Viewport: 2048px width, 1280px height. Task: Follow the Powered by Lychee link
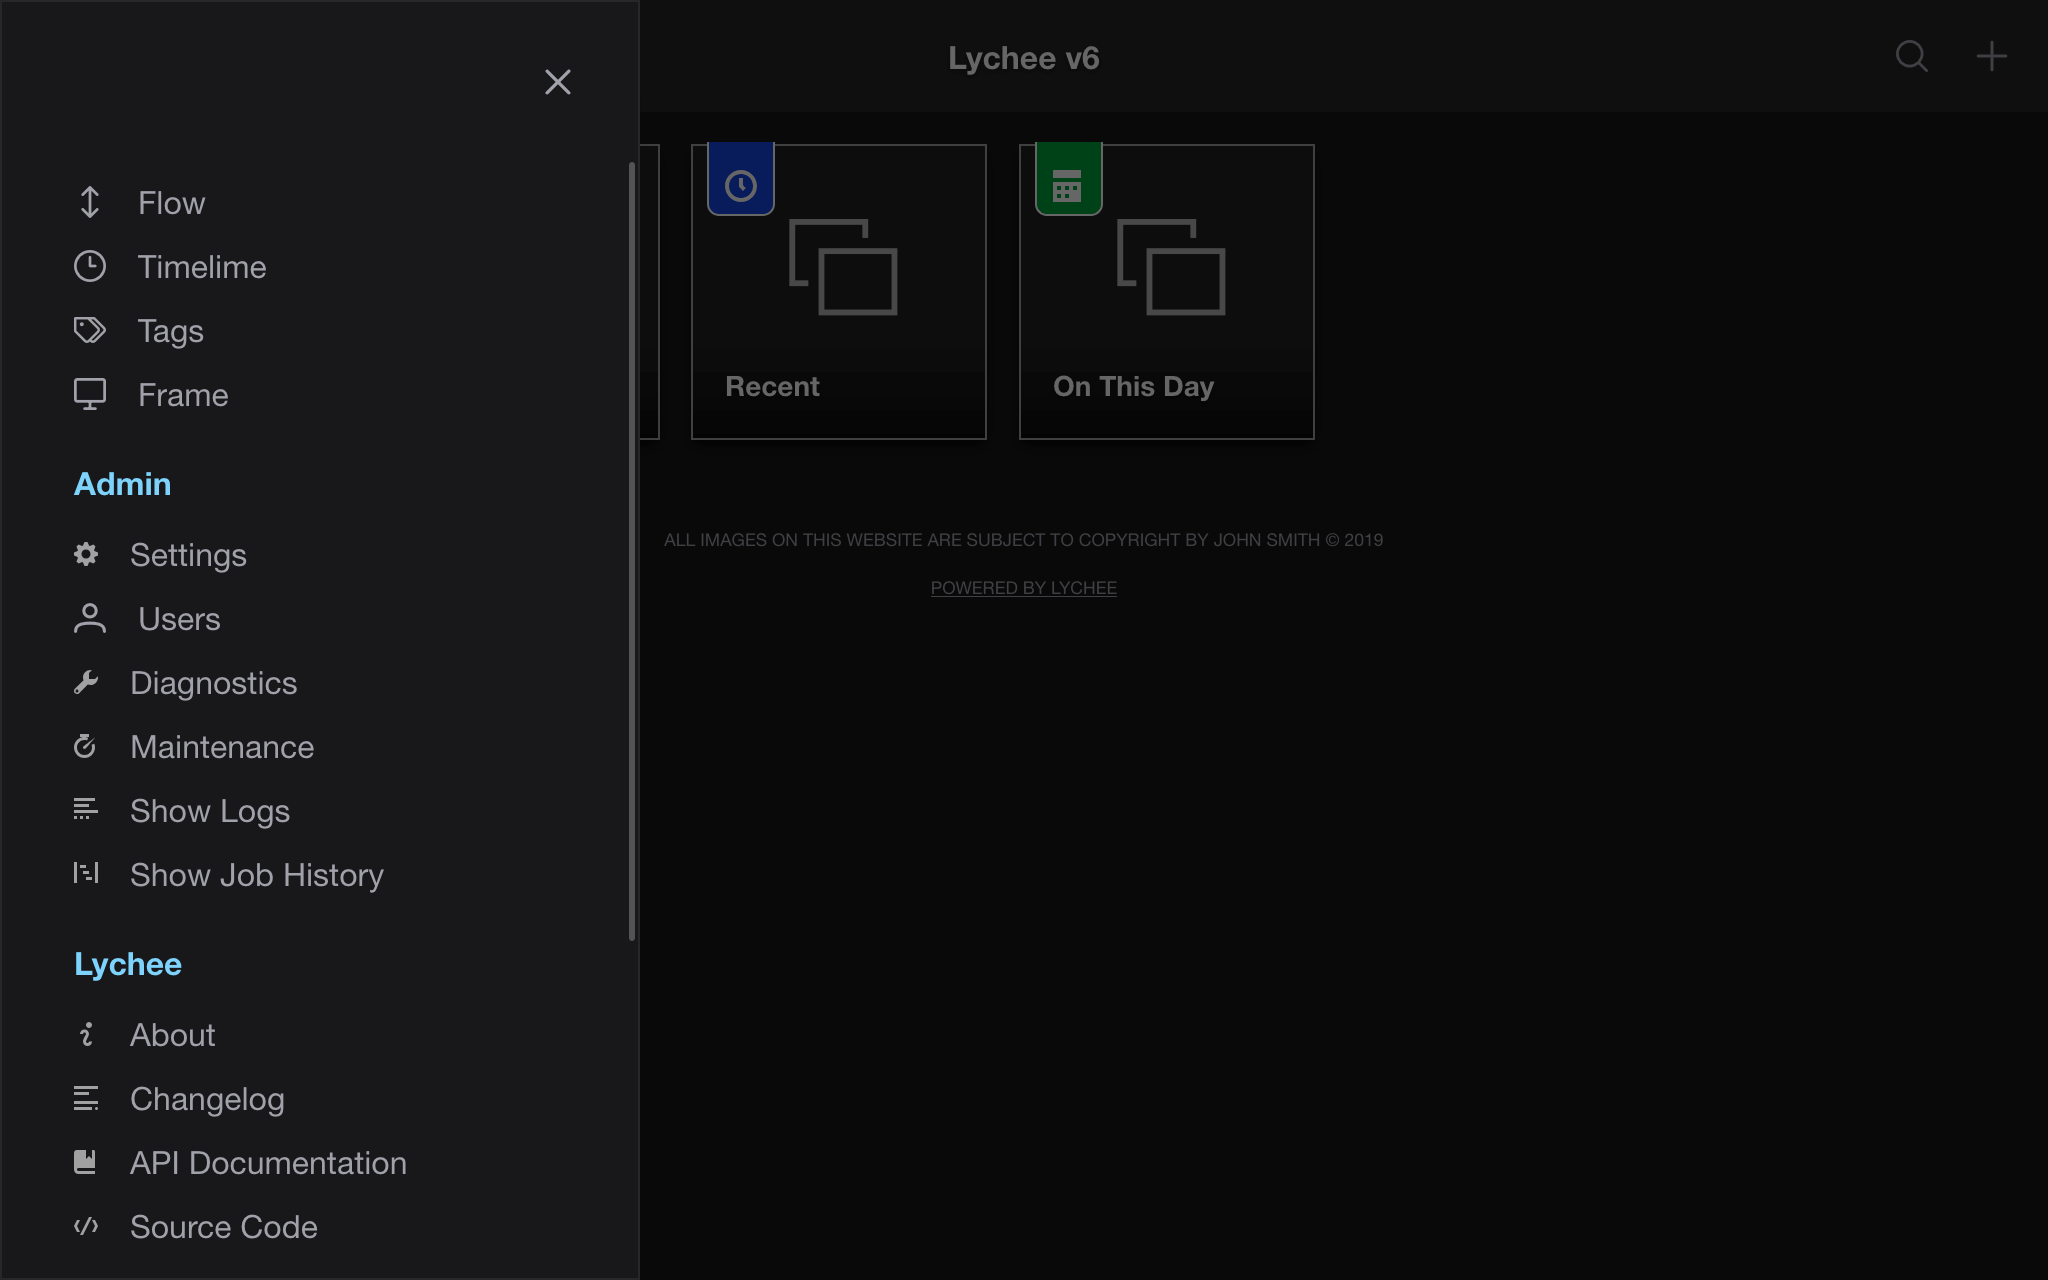point(1023,588)
